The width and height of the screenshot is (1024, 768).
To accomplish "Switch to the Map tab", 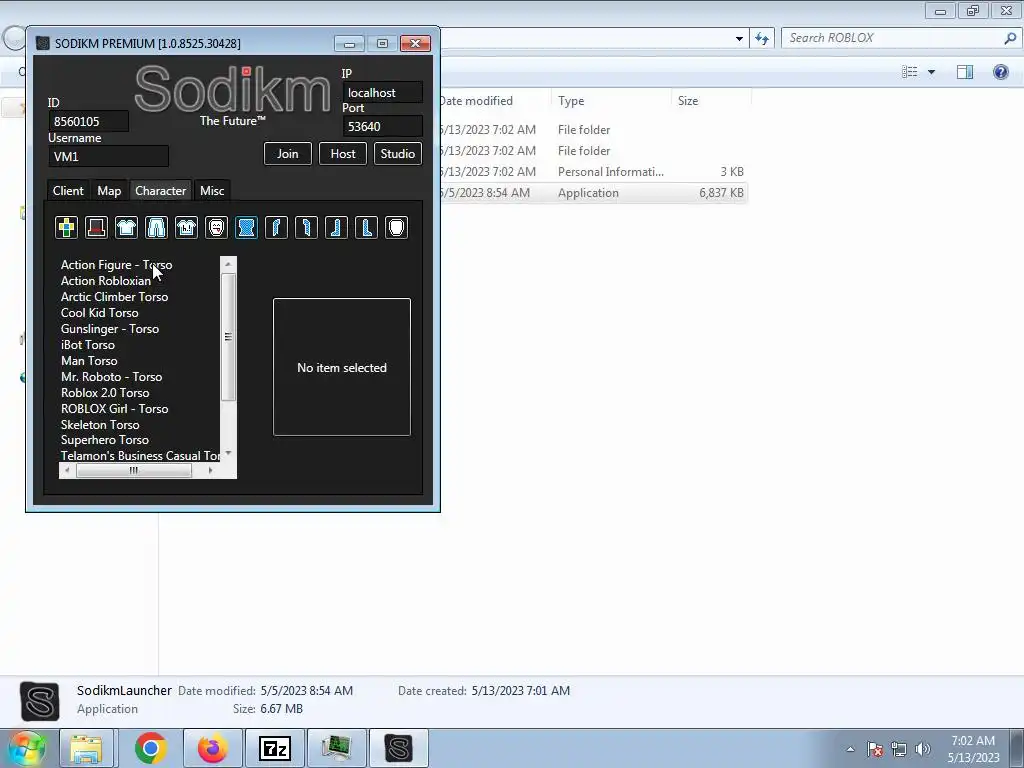I will pyautogui.click(x=109, y=191).
